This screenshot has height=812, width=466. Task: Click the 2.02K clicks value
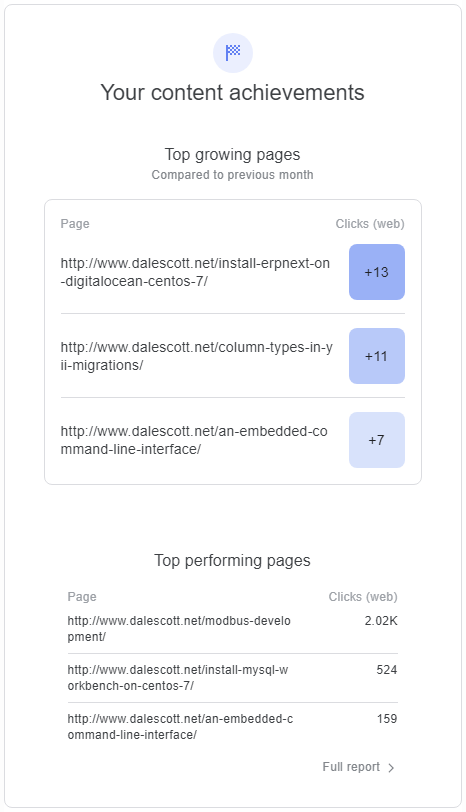[381, 620]
